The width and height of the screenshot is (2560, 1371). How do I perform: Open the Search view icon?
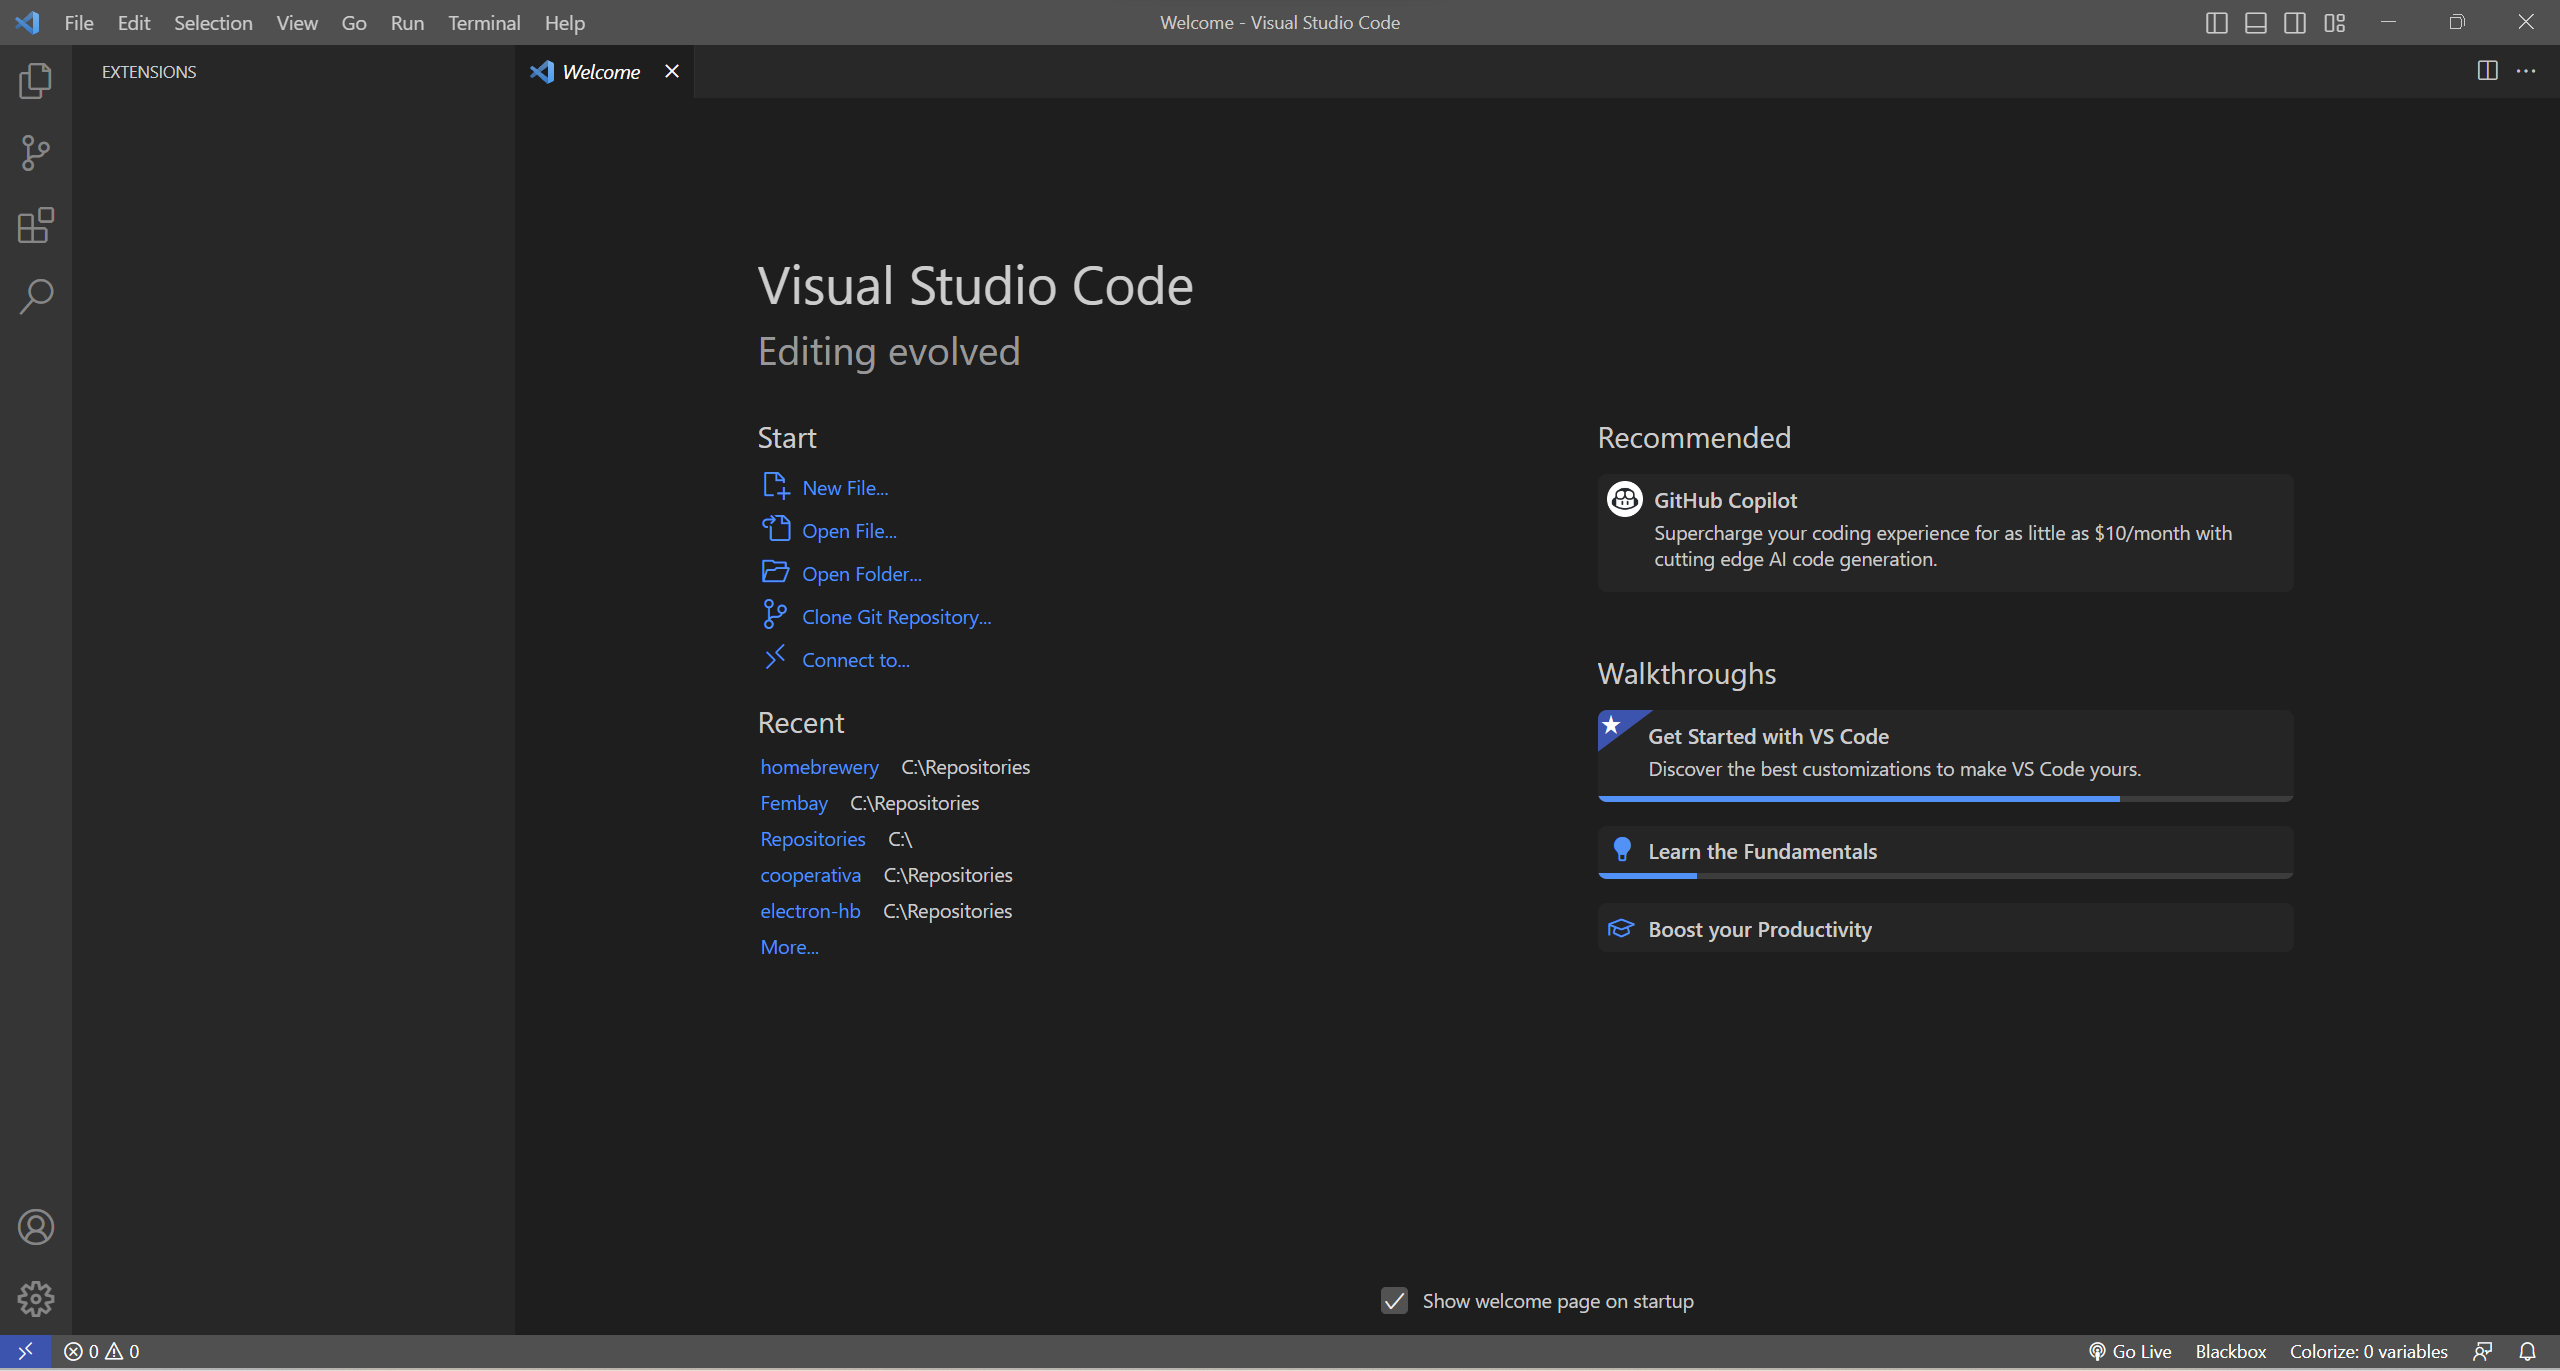(36, 296)
